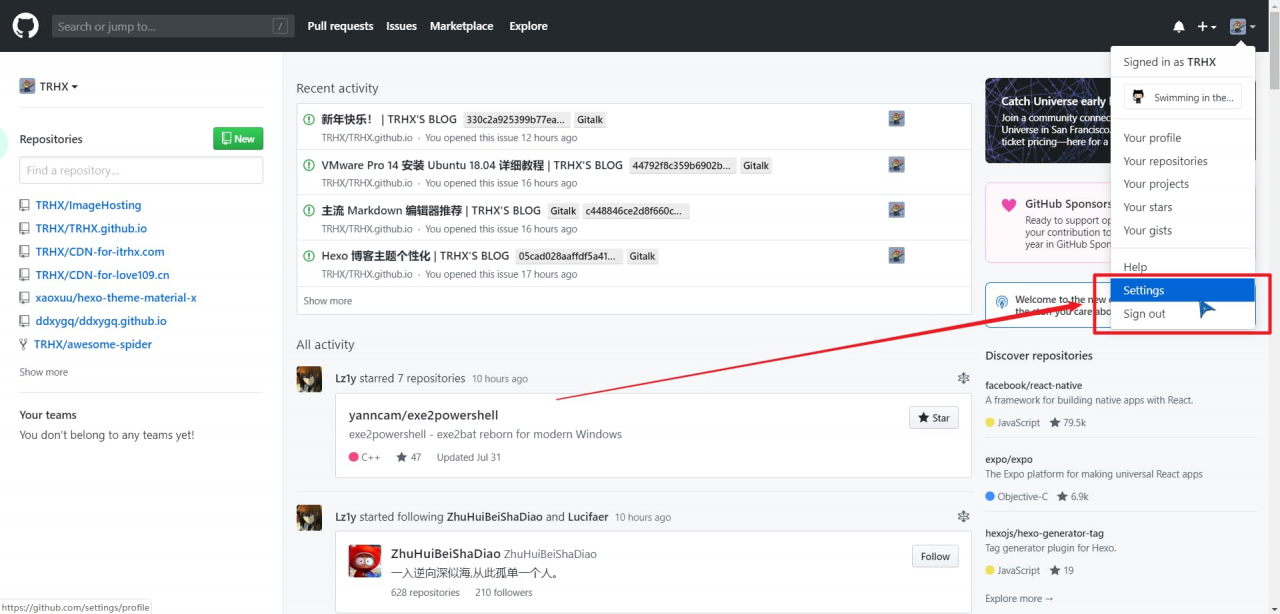This screenshot has height=614, width=1280.
Task: Click the snowflake icon beside Lz1y starred activity
Action: pyautogui.click(x=963, y=378)
